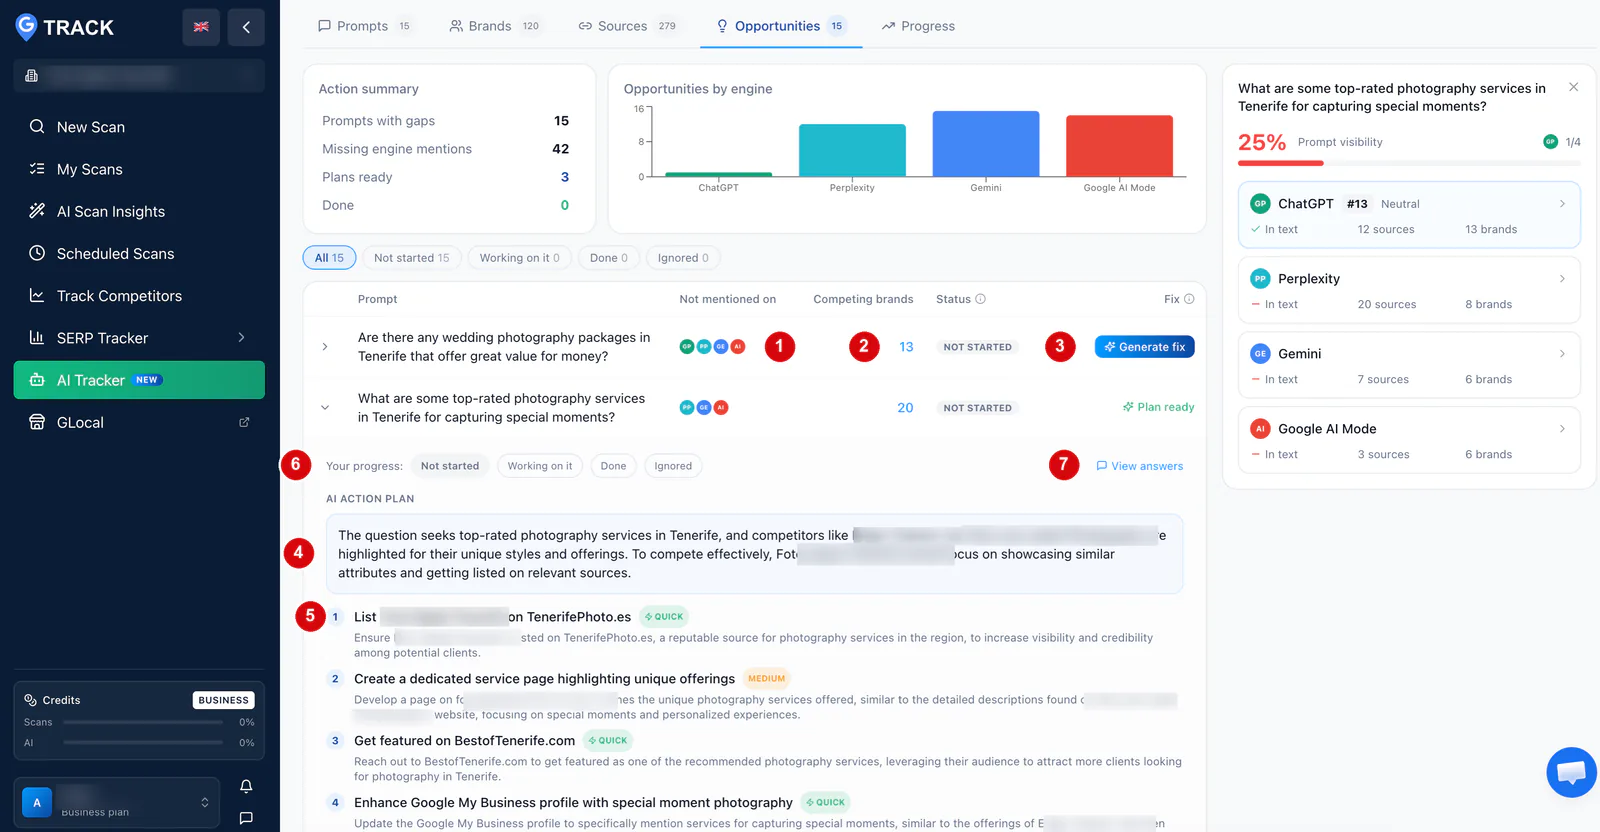Click the Fix column info icon
The width and height of the screenshot is (1600, 832).
point(1189,299)
